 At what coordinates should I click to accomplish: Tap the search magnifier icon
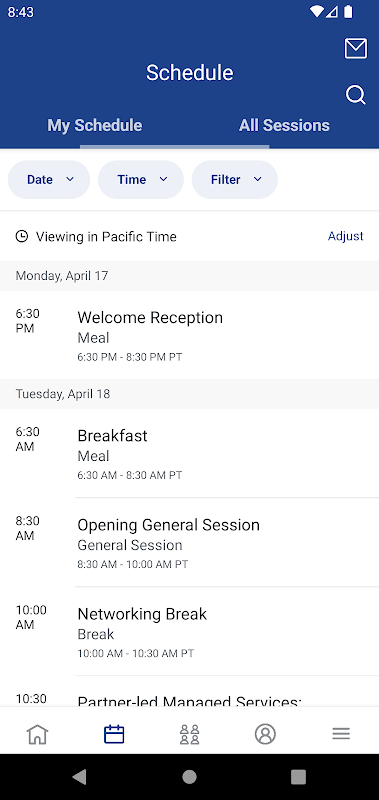356,95
